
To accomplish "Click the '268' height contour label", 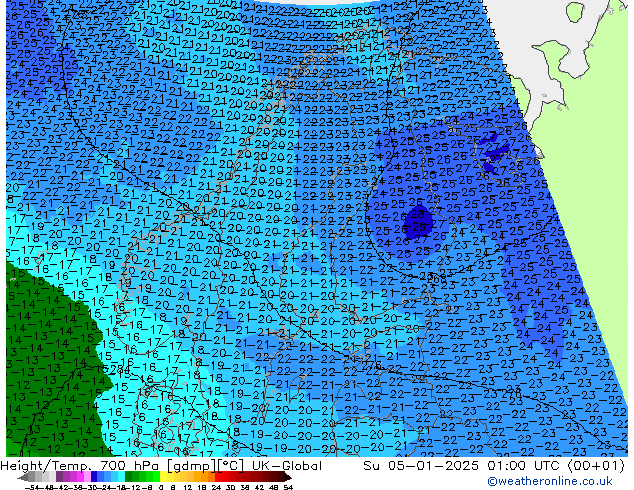I will [437, 279].
